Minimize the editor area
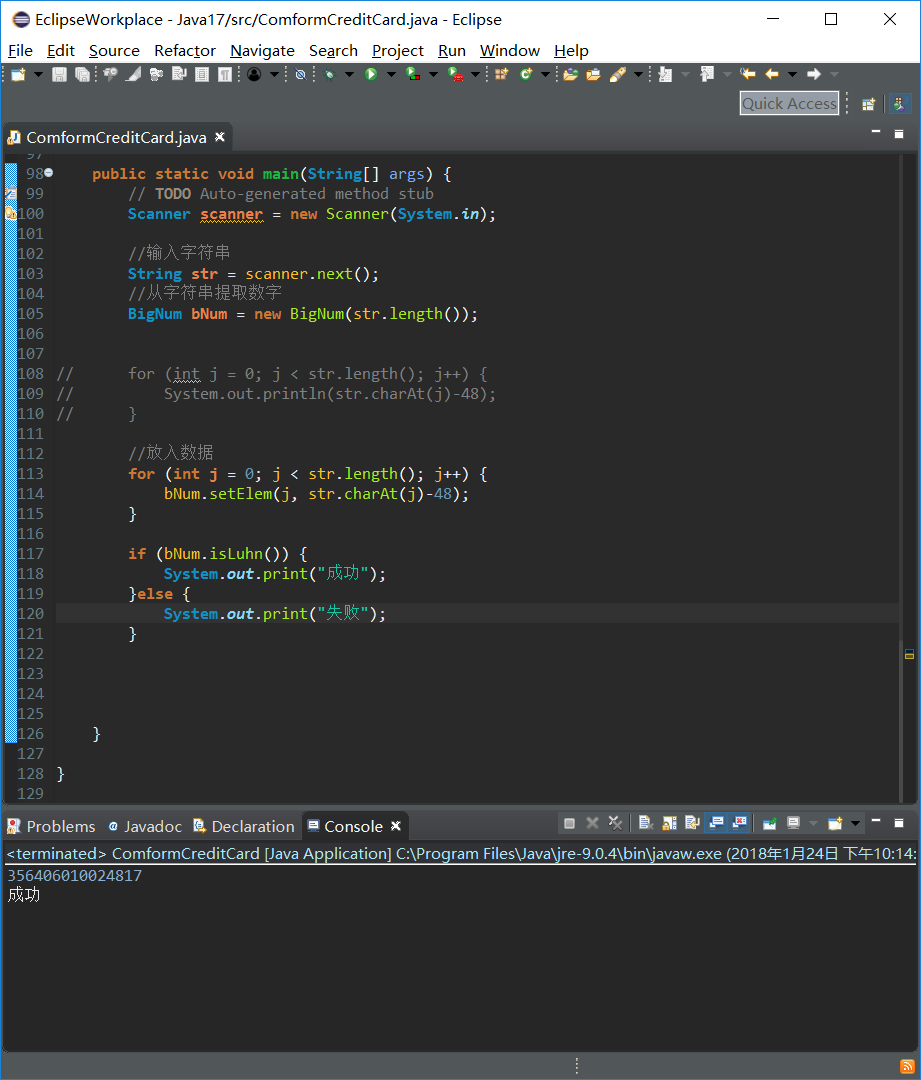Viewport: 921px width, 1080px height. click(876, 132)
